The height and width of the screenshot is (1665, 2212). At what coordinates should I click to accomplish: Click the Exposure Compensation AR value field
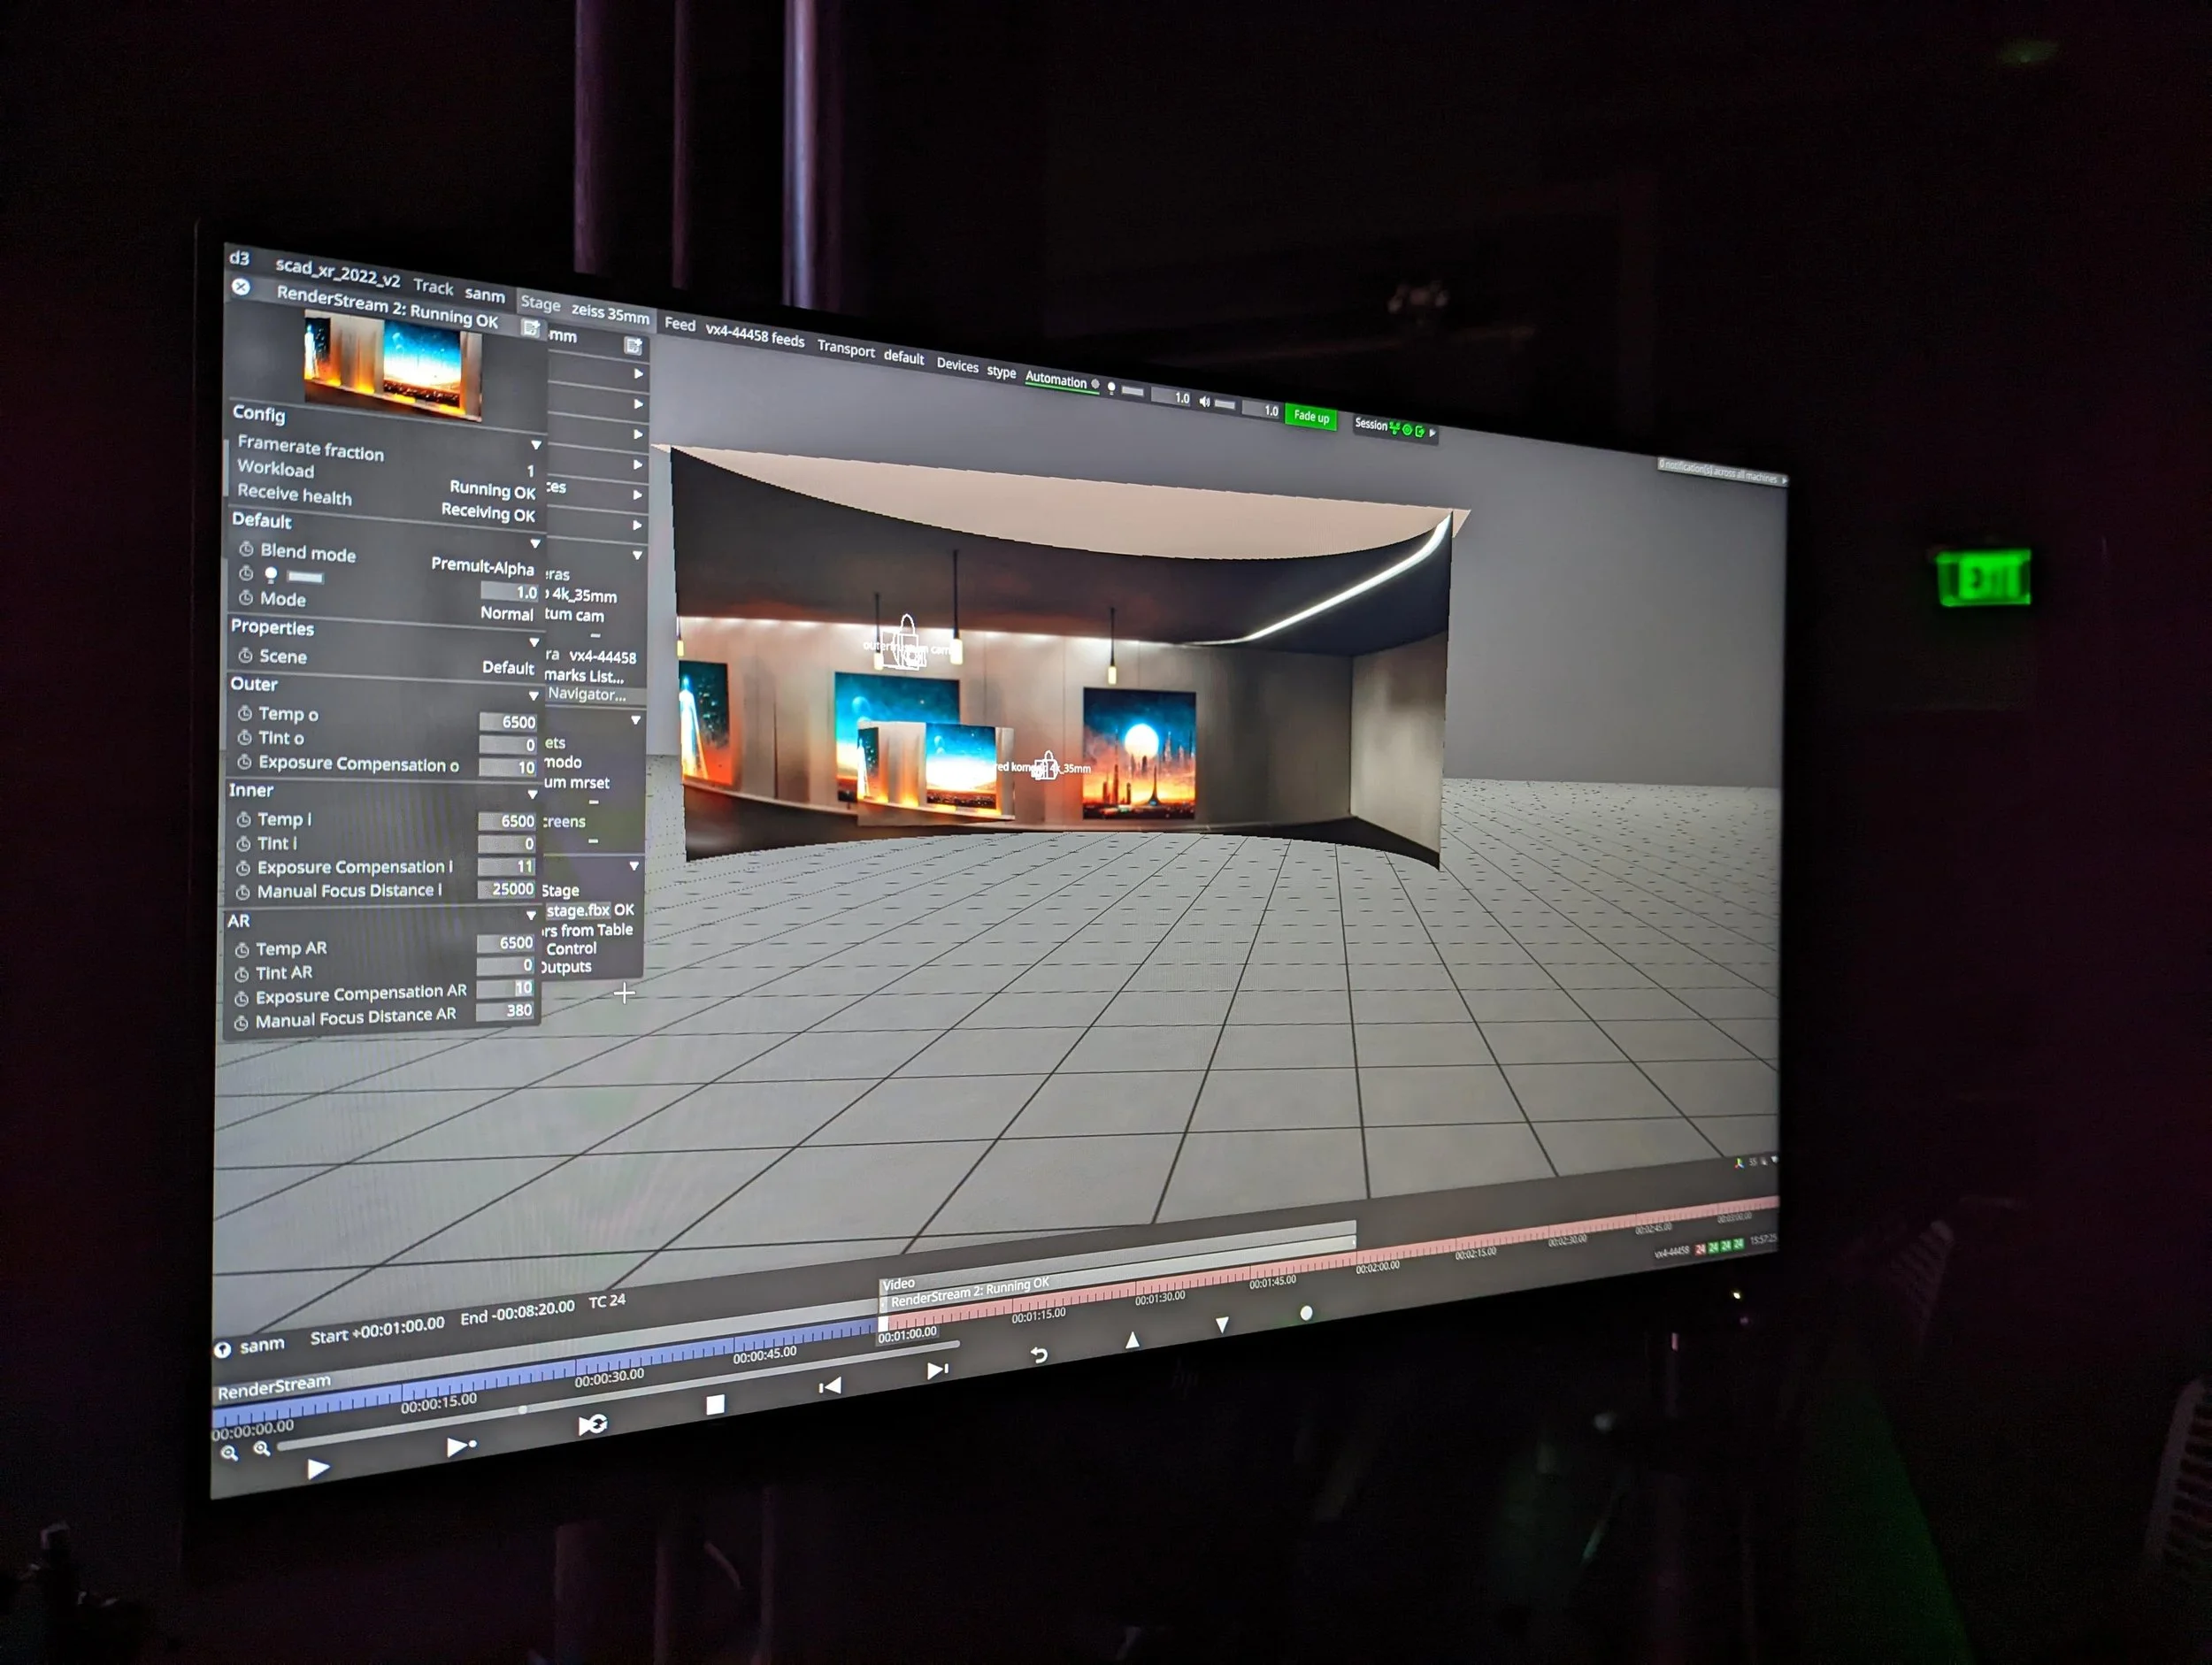508,988
